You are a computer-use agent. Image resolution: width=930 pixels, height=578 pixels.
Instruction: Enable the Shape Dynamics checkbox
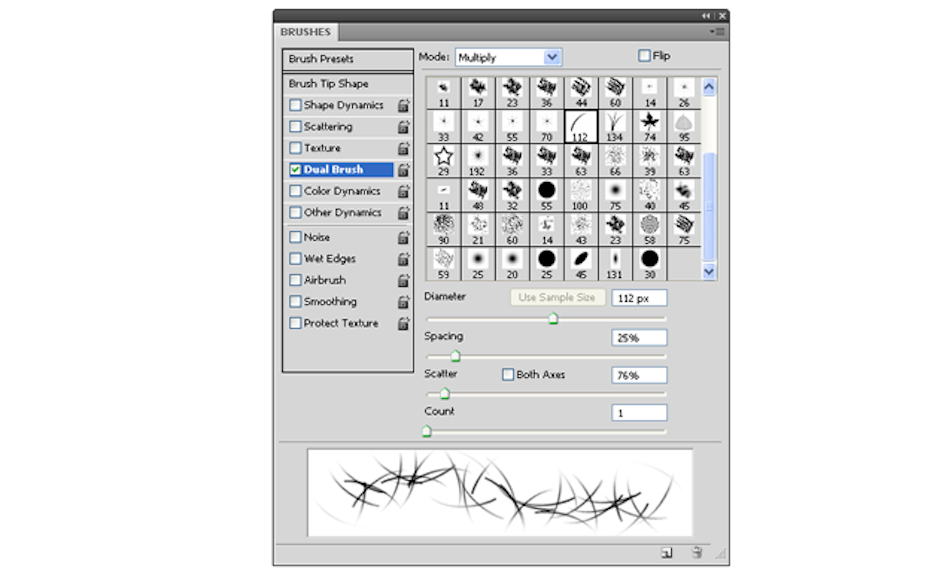295,105
